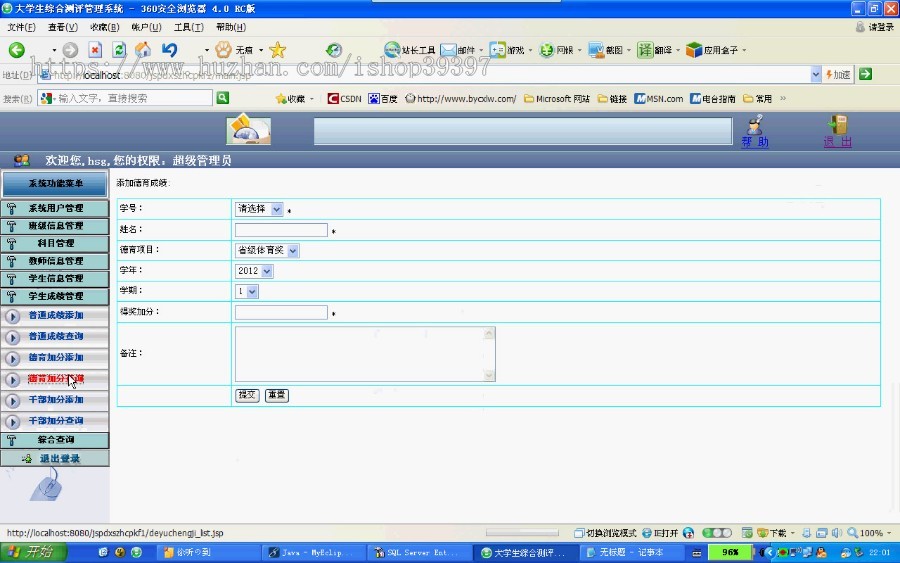Click the green Go arrow beside address bar

pos(866,74)
